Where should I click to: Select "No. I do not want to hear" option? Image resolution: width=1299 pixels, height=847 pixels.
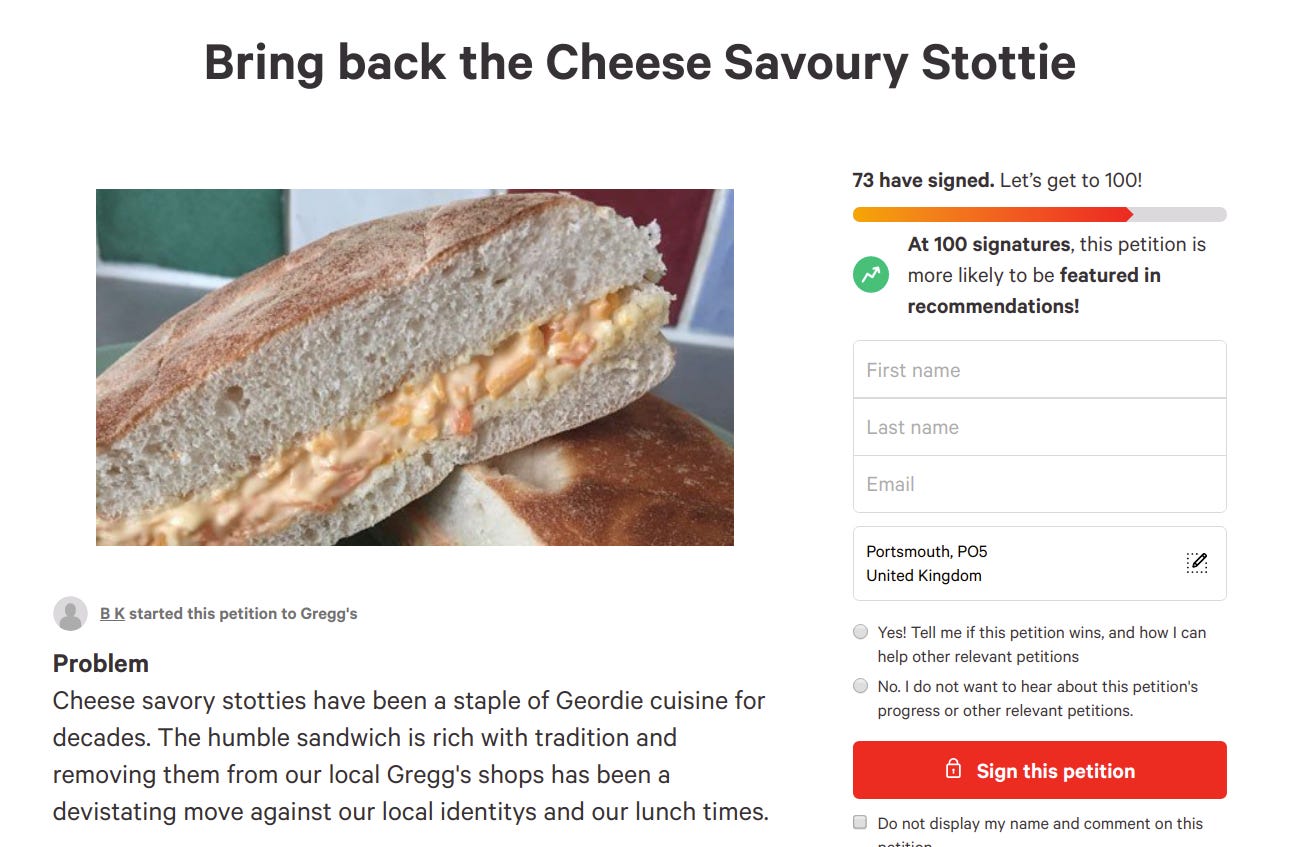coord(860,686)
